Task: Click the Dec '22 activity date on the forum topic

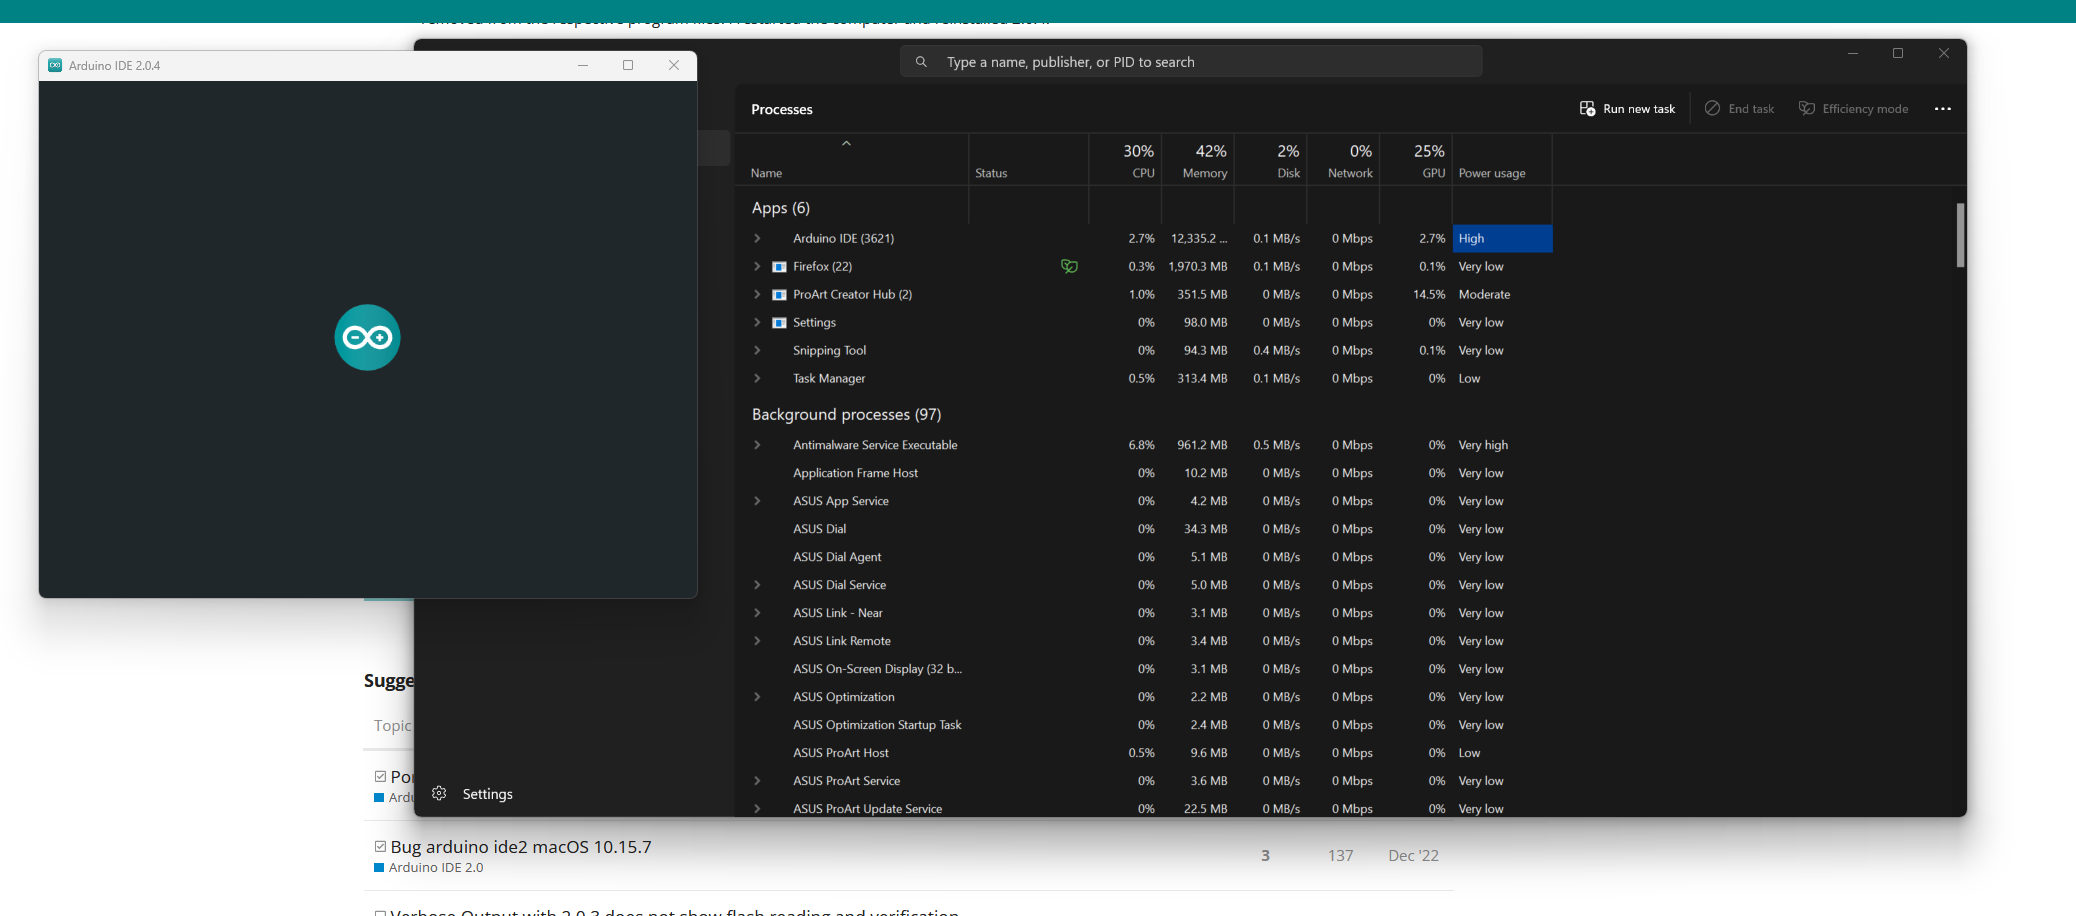Action: pyautogui.click(x=1413, y=856)
